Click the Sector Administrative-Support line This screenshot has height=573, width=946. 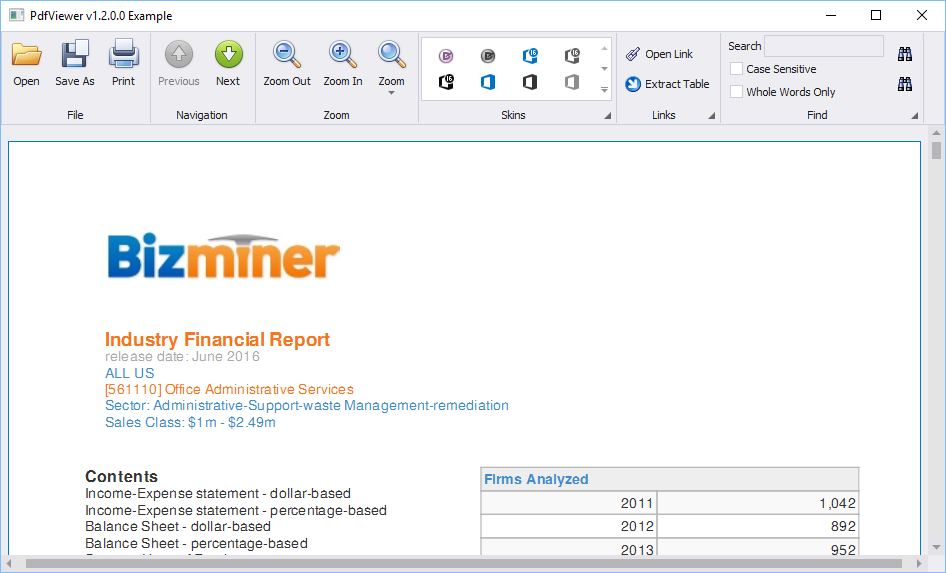pos(306,405)
